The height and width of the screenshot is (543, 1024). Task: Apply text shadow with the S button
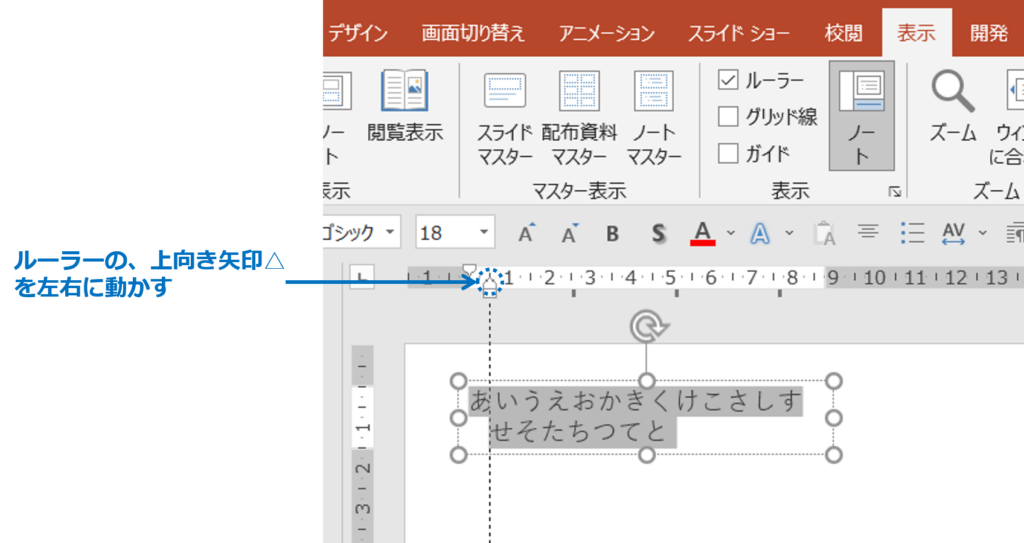coord(657,234)
